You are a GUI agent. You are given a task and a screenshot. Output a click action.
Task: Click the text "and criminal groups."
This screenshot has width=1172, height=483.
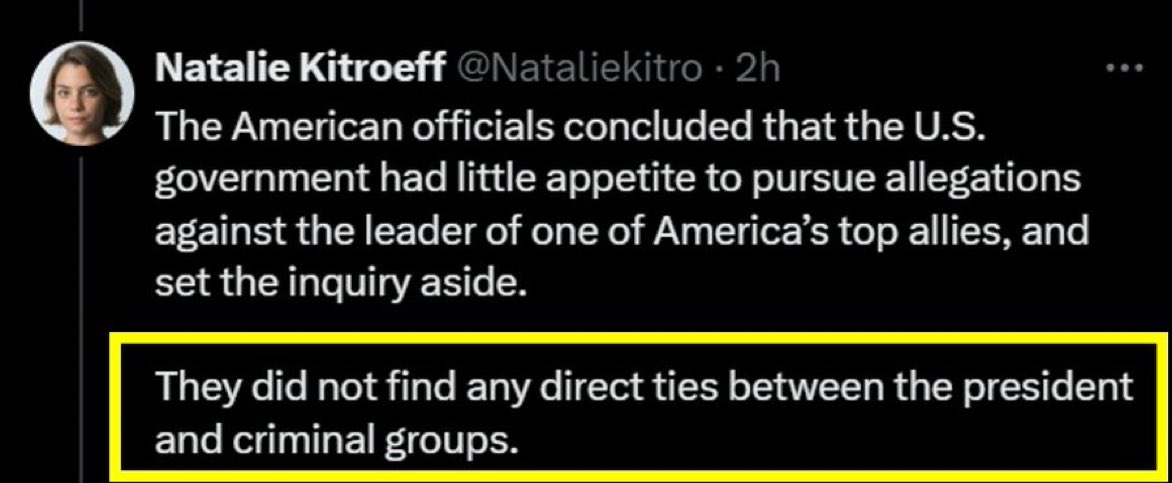coord(338,439)
